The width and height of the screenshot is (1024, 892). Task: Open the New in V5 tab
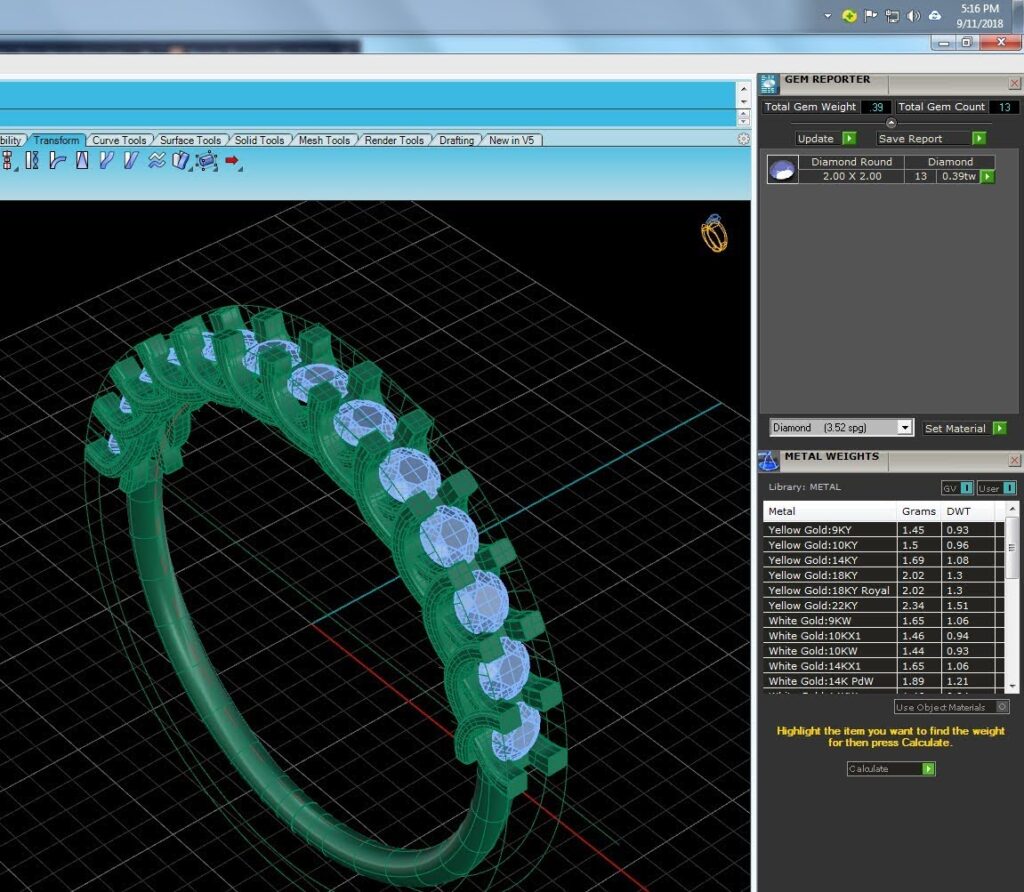(511, 140)
